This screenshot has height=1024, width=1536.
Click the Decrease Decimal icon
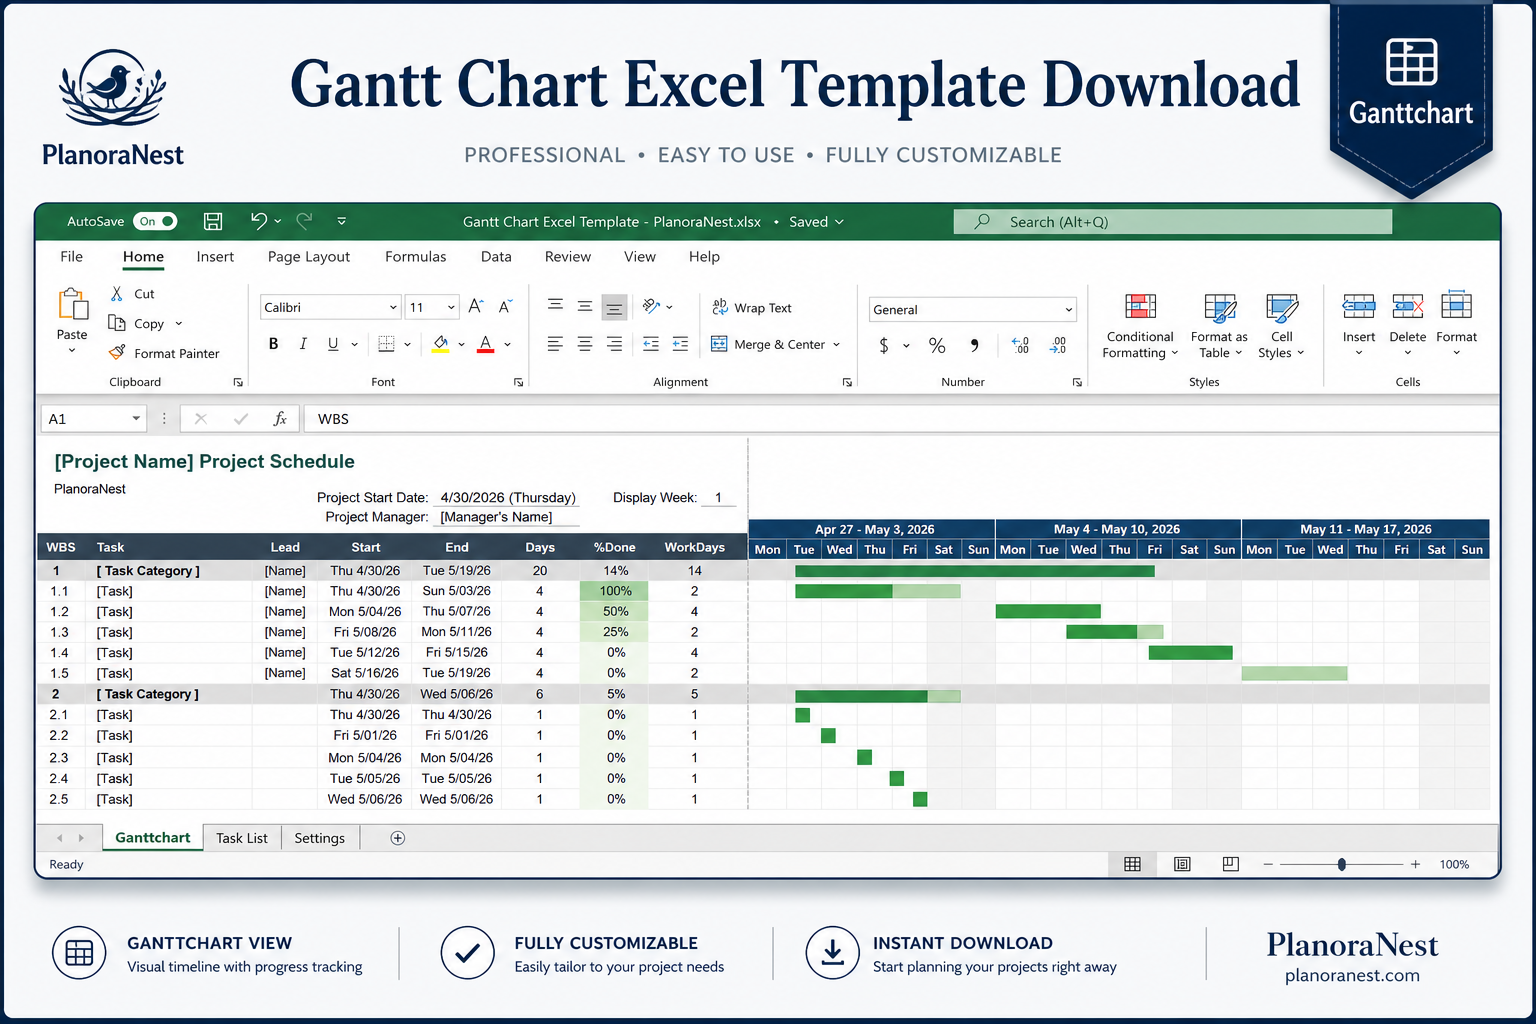[1058, 345]
